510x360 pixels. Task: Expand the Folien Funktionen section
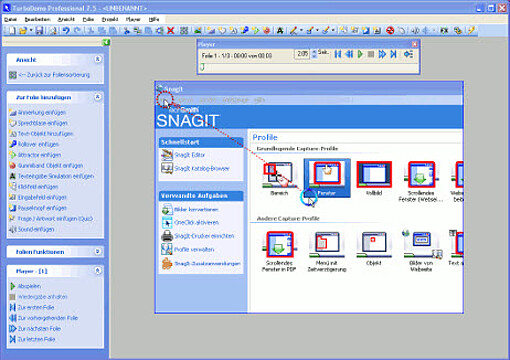(97, 251)
